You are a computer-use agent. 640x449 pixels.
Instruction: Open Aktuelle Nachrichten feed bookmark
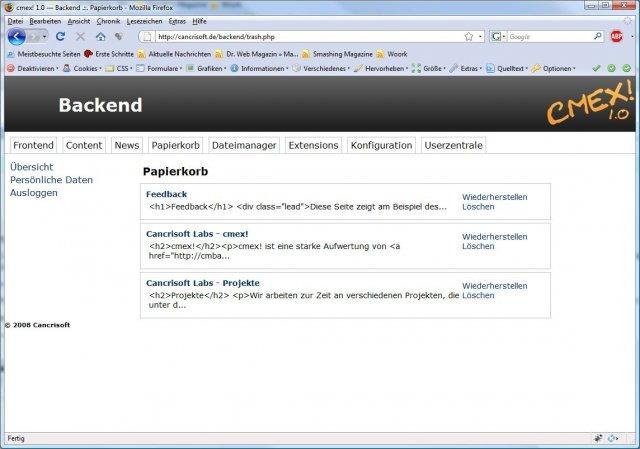pyautogui.click(x=174, y=54)
